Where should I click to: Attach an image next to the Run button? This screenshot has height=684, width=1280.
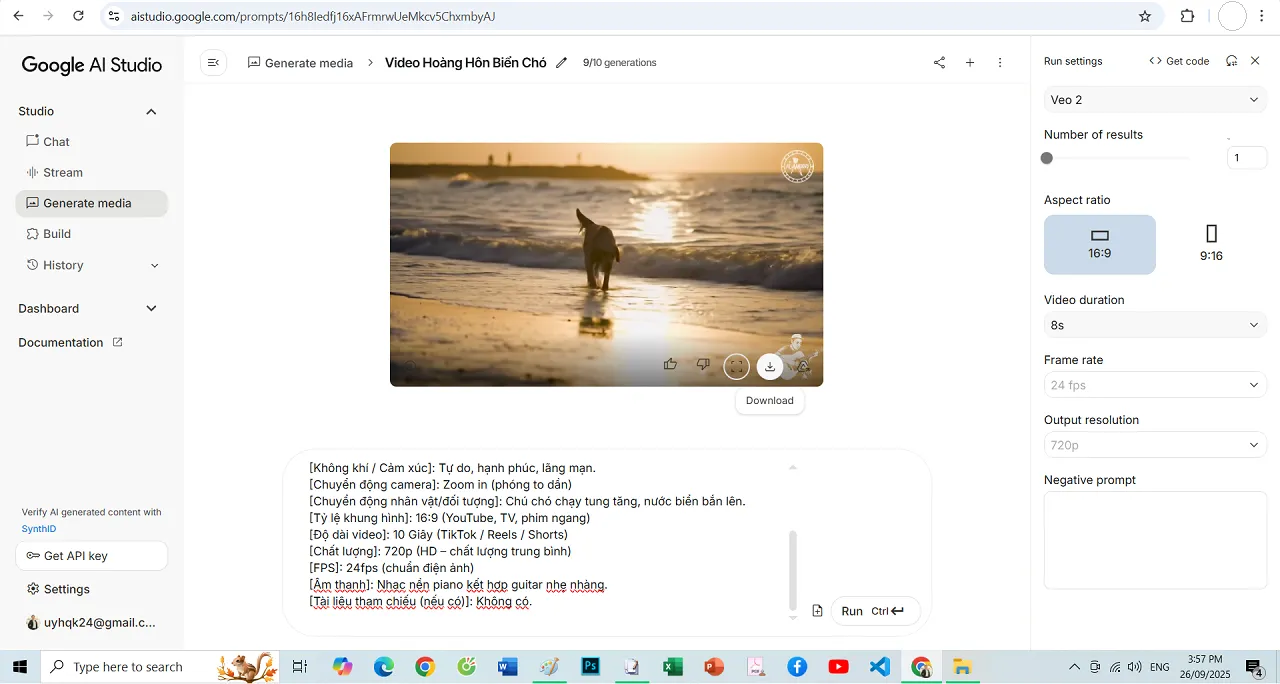click(817, 610)
